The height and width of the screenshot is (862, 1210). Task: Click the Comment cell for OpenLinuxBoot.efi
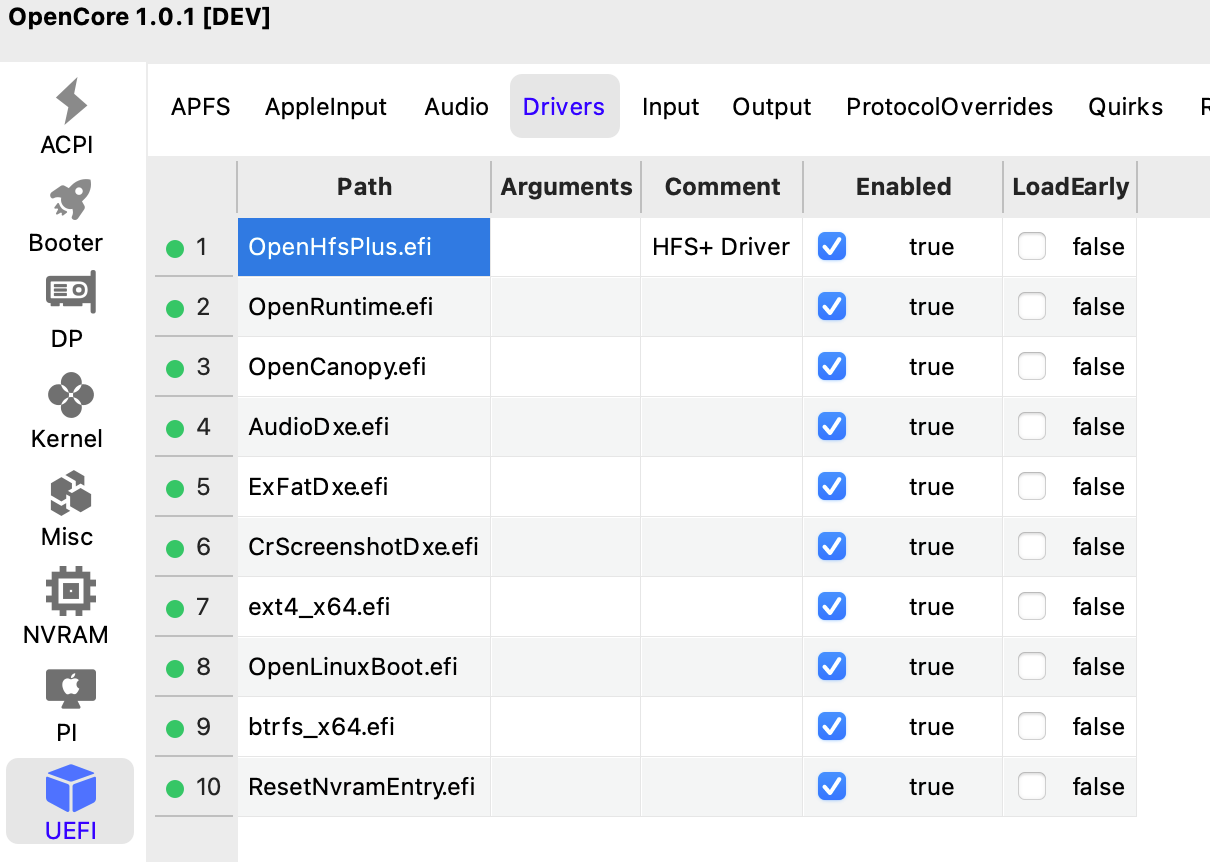[x=721, y=667]
